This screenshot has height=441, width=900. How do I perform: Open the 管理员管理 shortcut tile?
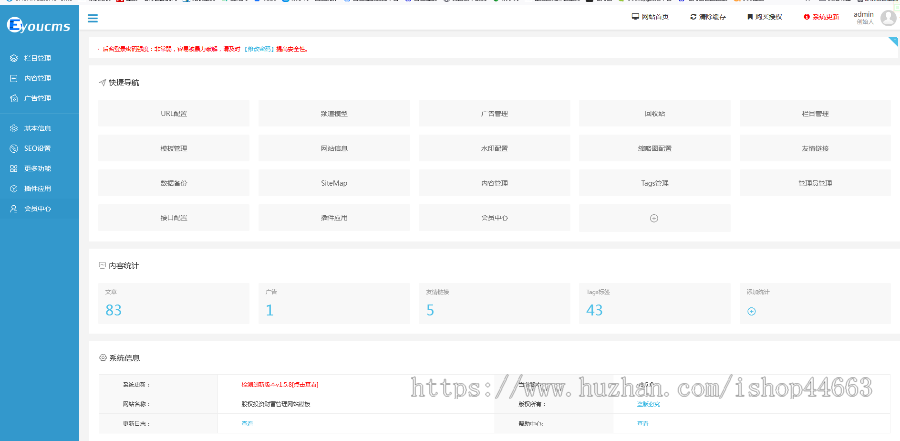pyautogui.click(x=815, y=183)
